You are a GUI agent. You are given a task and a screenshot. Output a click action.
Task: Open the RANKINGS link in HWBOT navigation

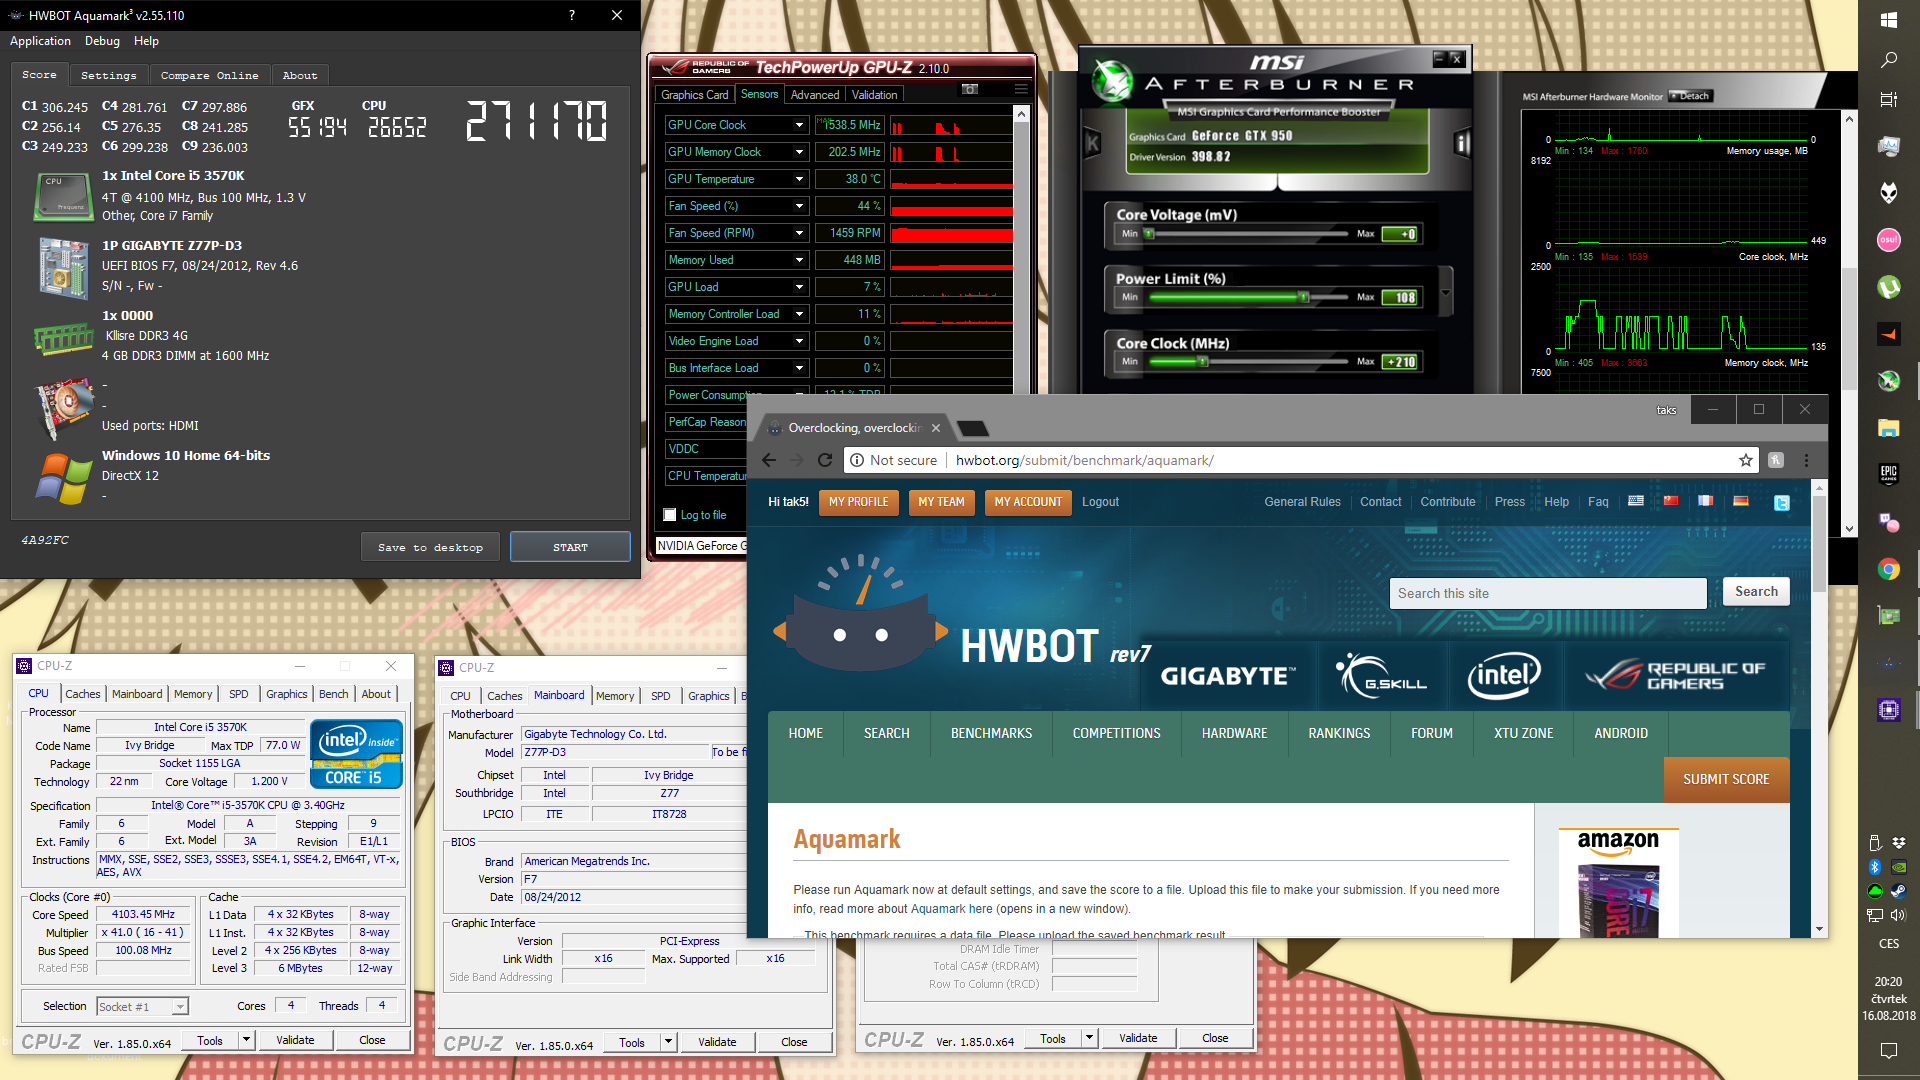point(1339,733)
